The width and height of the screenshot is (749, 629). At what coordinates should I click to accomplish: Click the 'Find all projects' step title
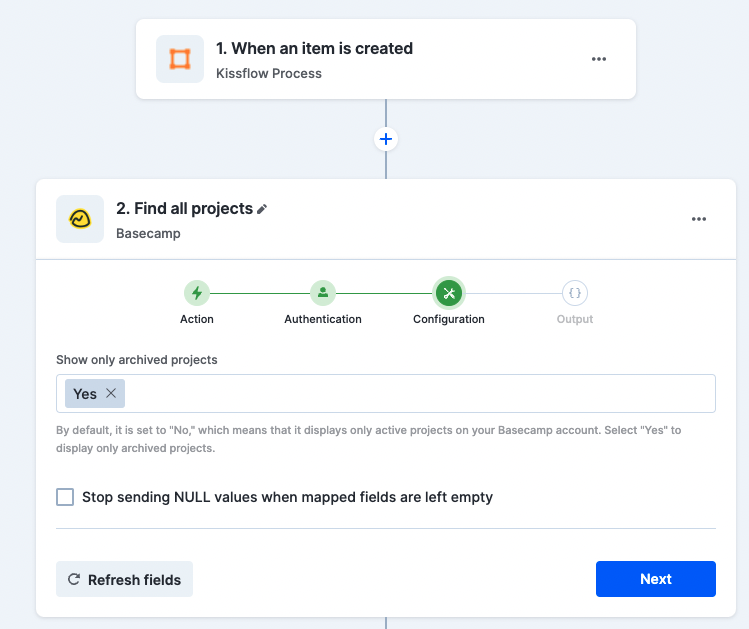(x=184, y=209)
